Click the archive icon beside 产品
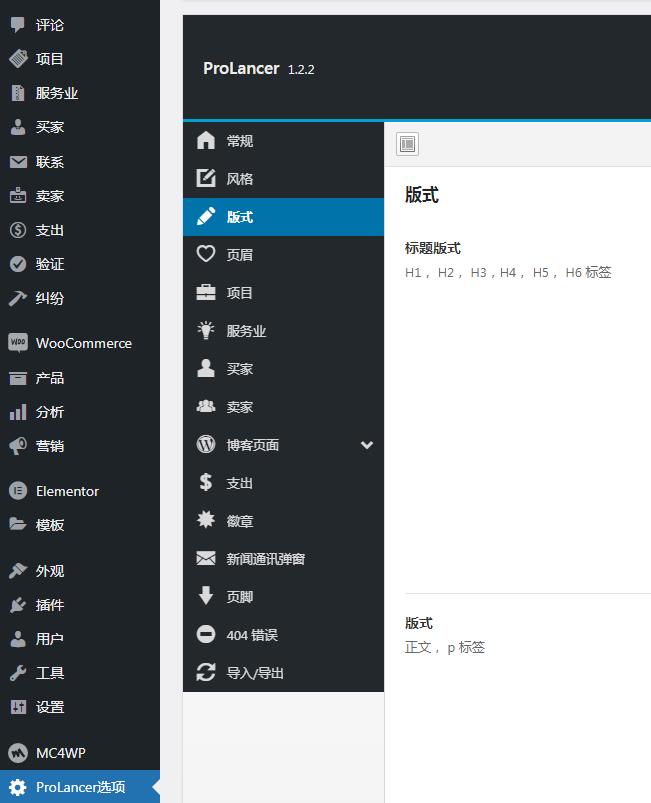Viewport: 651px width, 803px height. click(18, 378)
